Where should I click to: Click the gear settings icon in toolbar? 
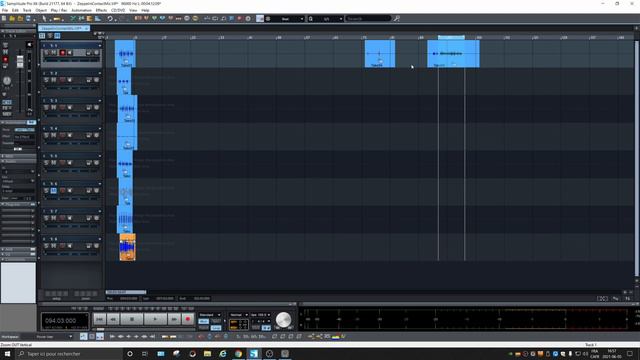[248, 18]
